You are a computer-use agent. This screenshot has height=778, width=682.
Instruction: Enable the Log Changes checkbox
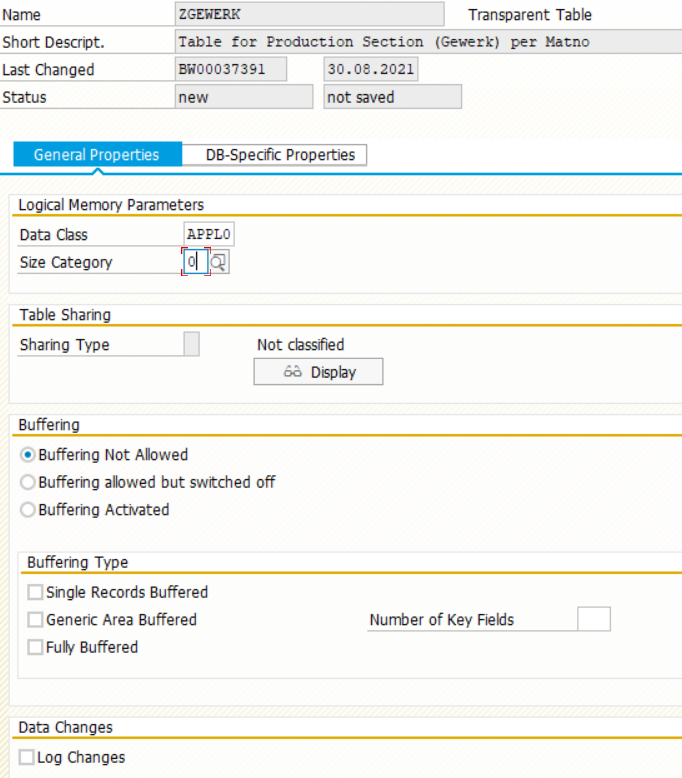(x=27, y=758)
